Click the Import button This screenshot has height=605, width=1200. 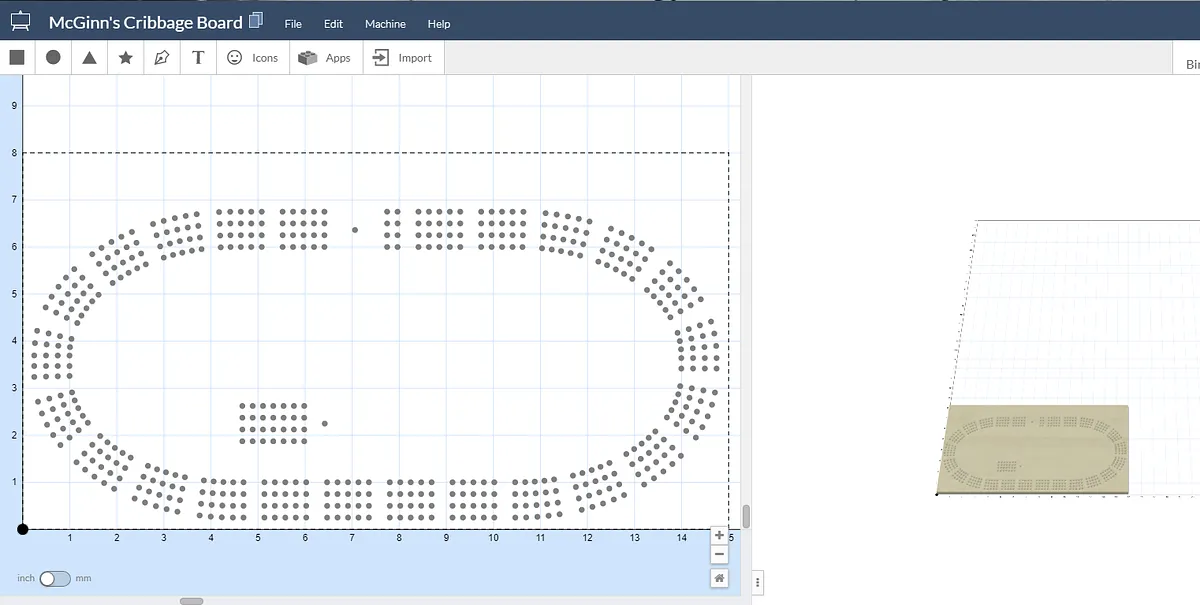pos(402,58)
